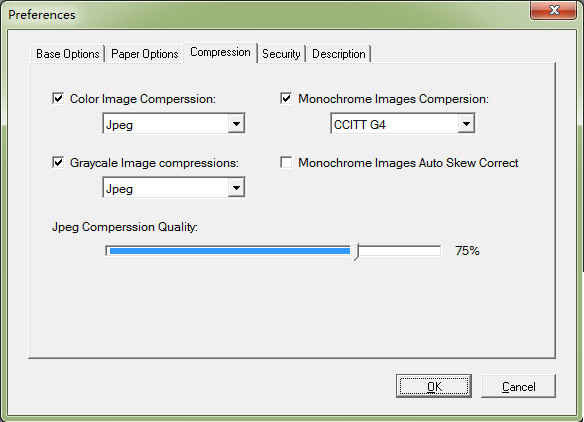Toggle Monochrome Images Compersion checkbox
The image size is (584, 422).
pyautogui.click(x=286, y=99)
